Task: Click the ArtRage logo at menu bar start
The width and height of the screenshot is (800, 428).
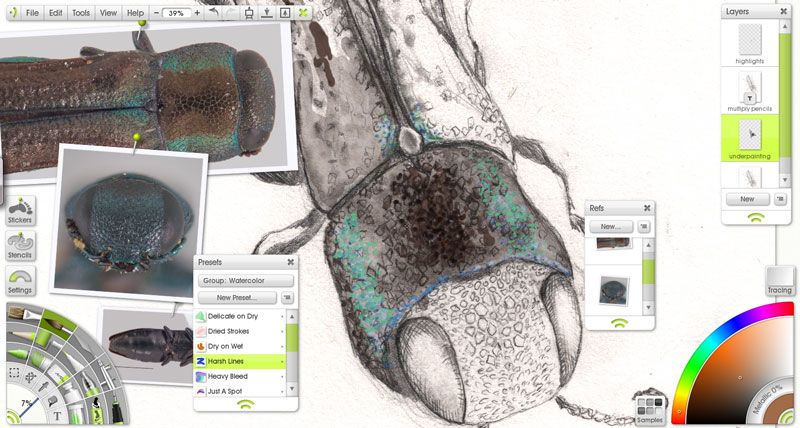Action: tap(14, 12)
